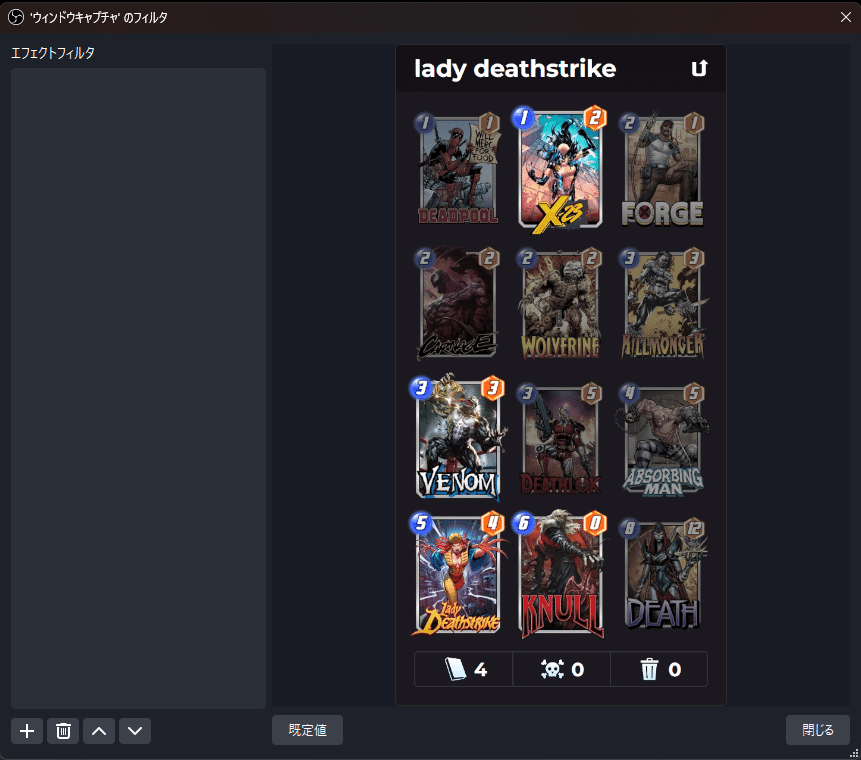
Task: Select the Deathlok card
Action: (560, 439)
